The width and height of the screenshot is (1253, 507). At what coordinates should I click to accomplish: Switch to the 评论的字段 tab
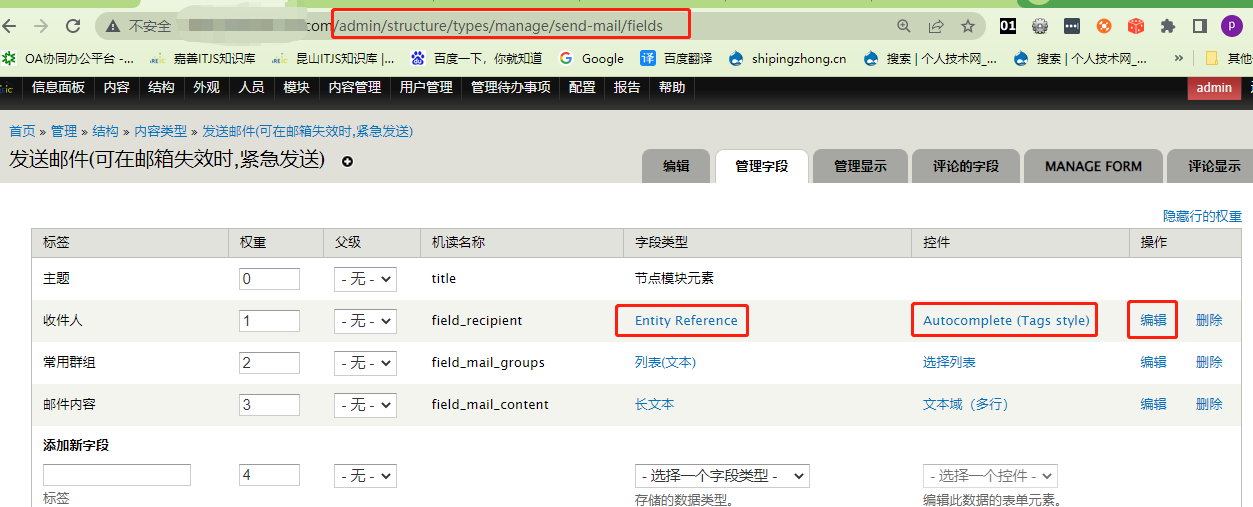click(x=966, y=166)
